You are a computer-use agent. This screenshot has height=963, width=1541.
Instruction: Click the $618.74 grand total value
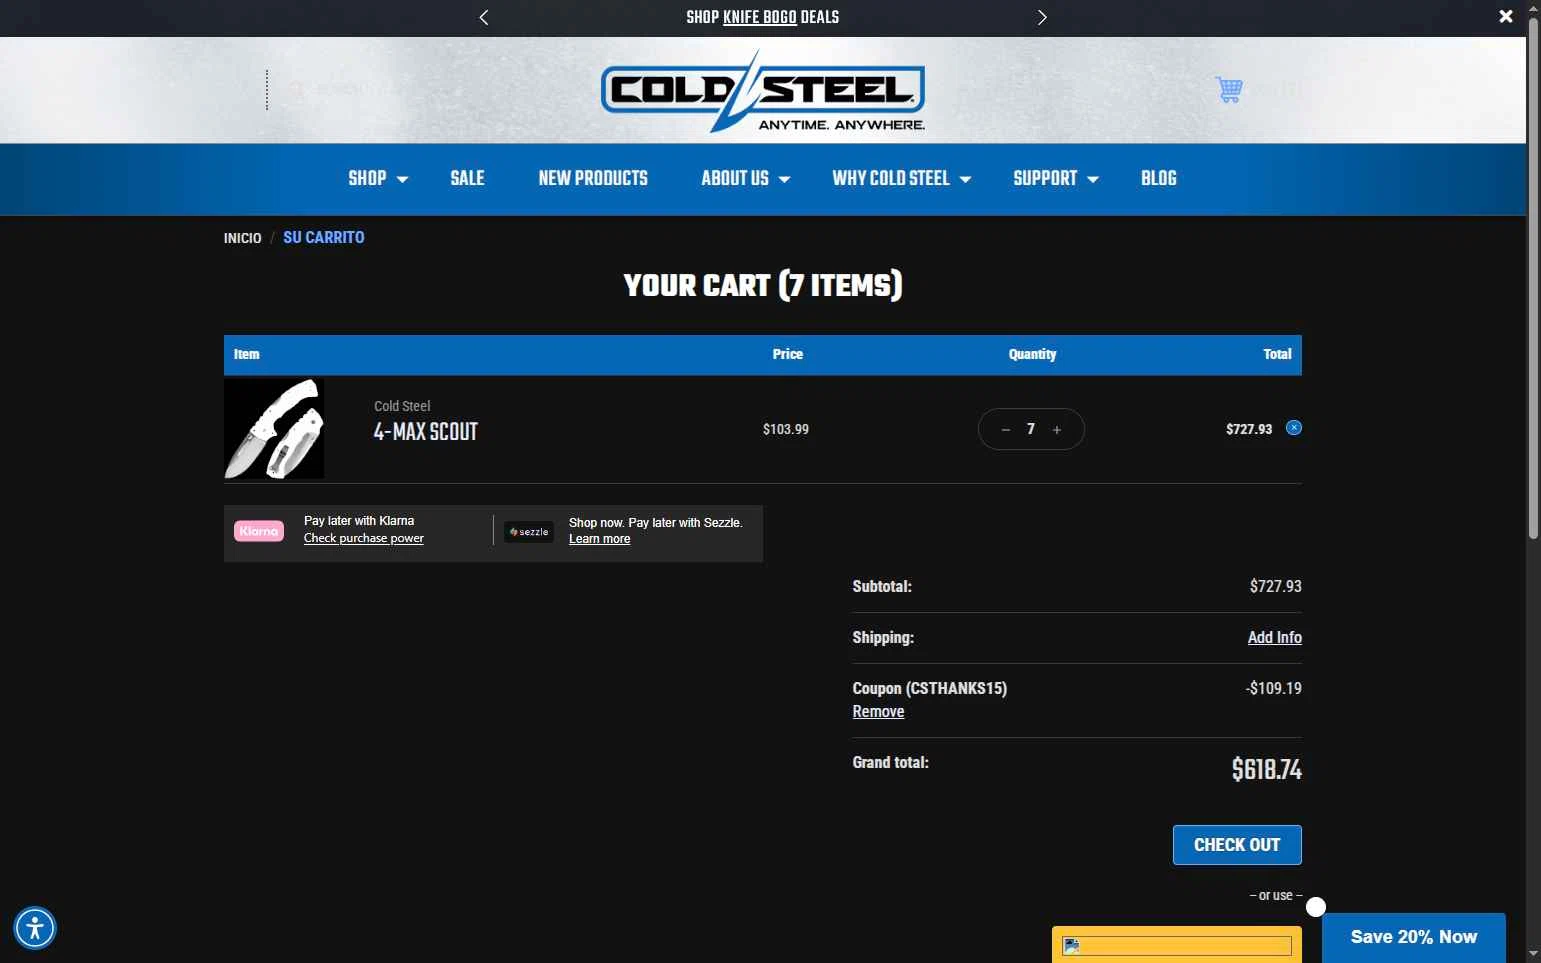coord(1267,770)
